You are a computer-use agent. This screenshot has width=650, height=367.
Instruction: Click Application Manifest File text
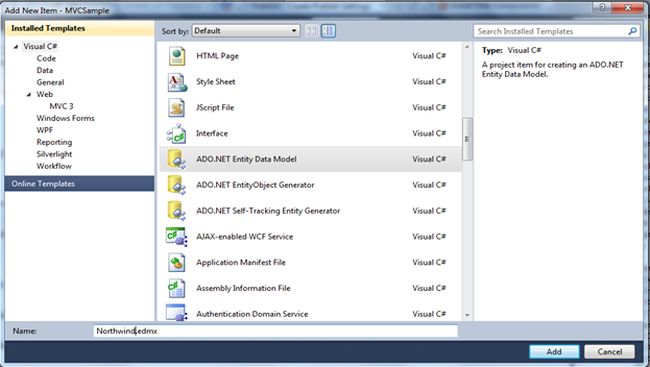[241, 262]
